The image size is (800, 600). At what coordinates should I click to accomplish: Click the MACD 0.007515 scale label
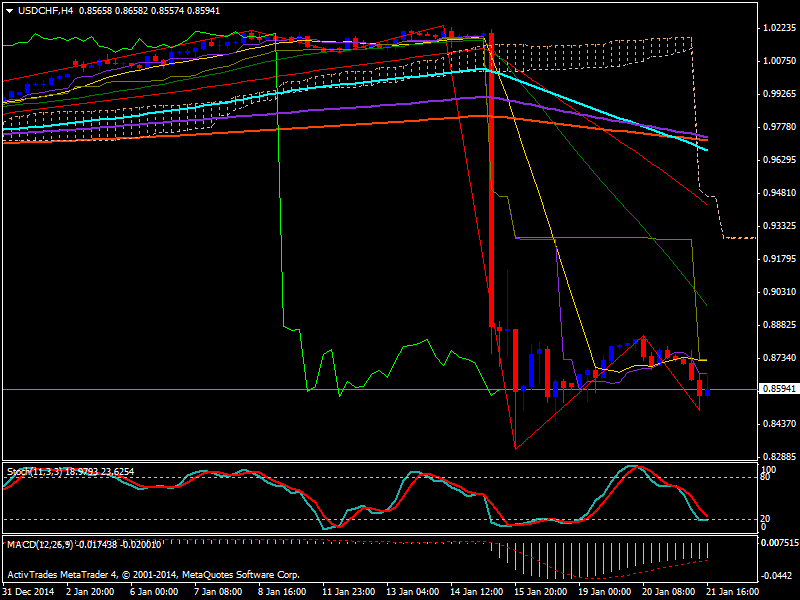[780, 543]
